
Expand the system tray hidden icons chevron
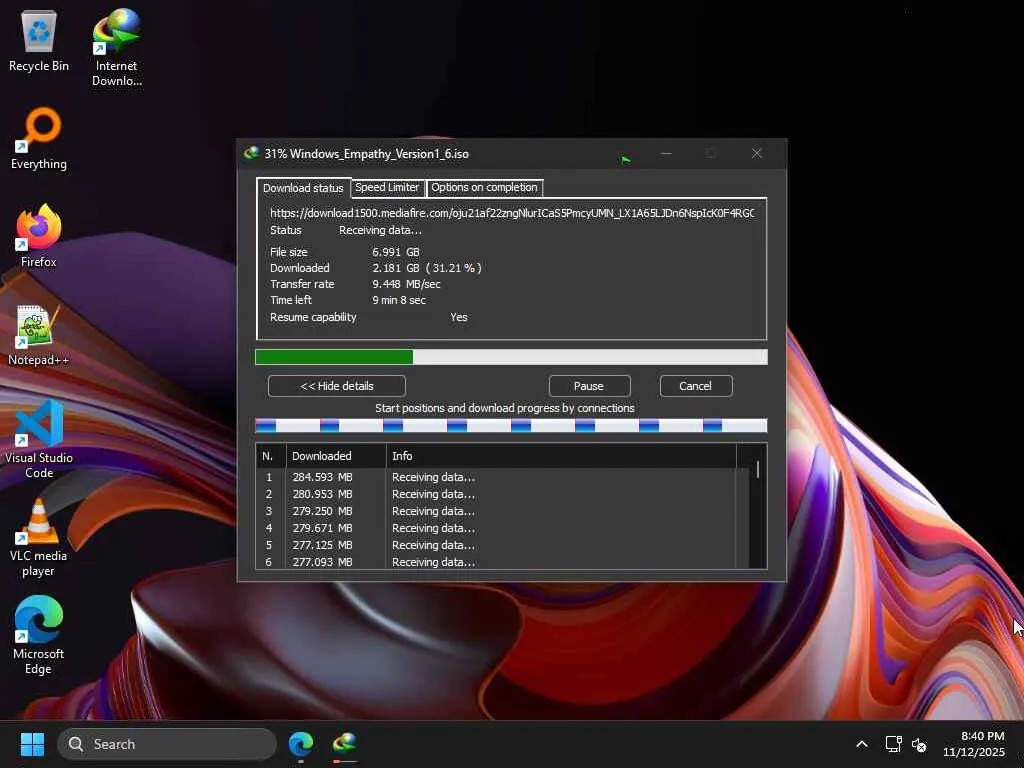pyautogui.click(x=861, y=744)
